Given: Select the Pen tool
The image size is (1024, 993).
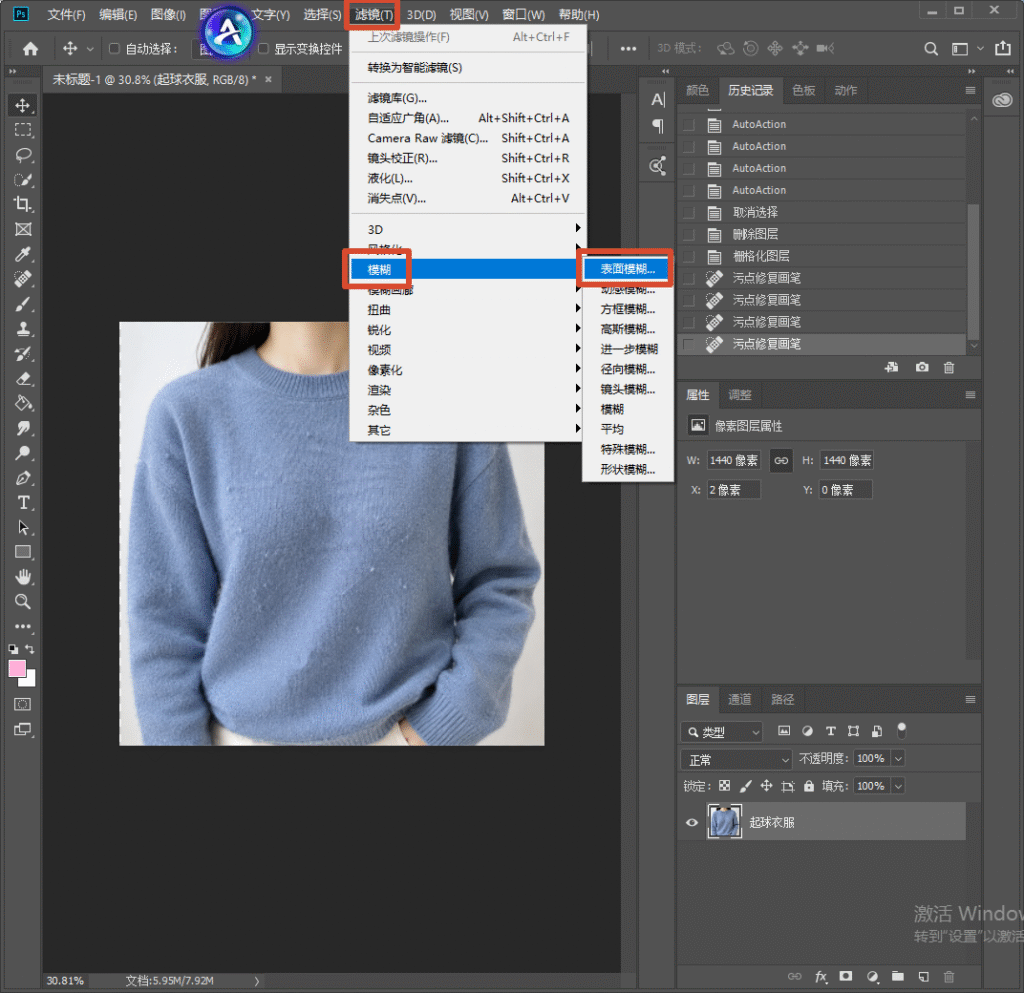Looking at the screenshot, I should [23, 478].
